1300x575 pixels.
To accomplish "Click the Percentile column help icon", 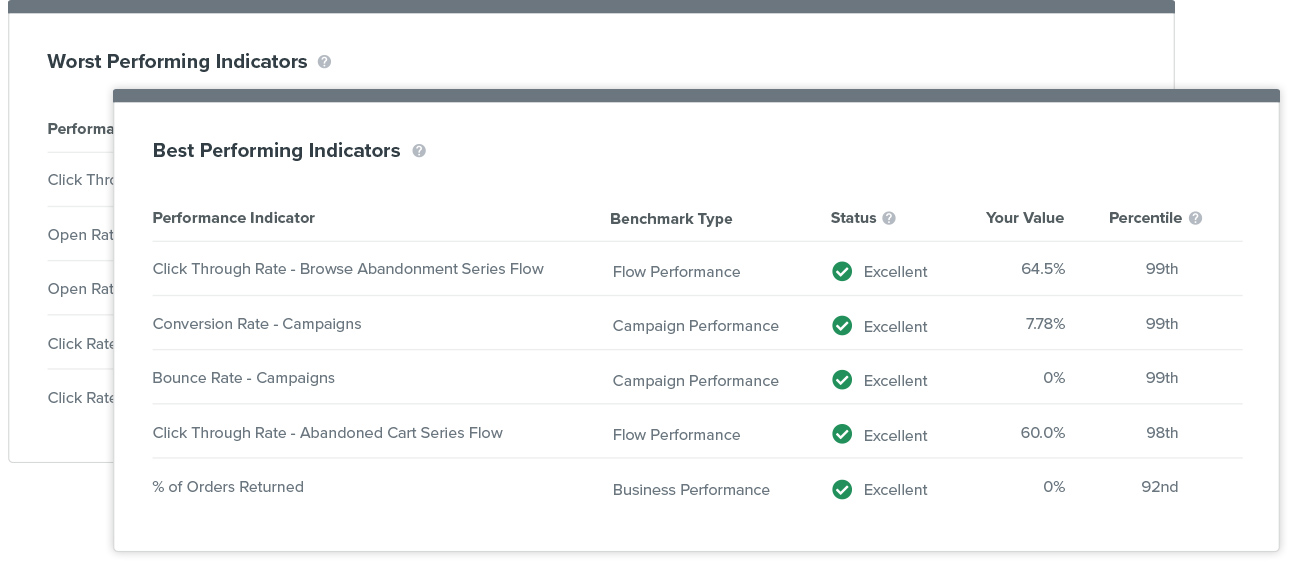I will click(1195, 218).
